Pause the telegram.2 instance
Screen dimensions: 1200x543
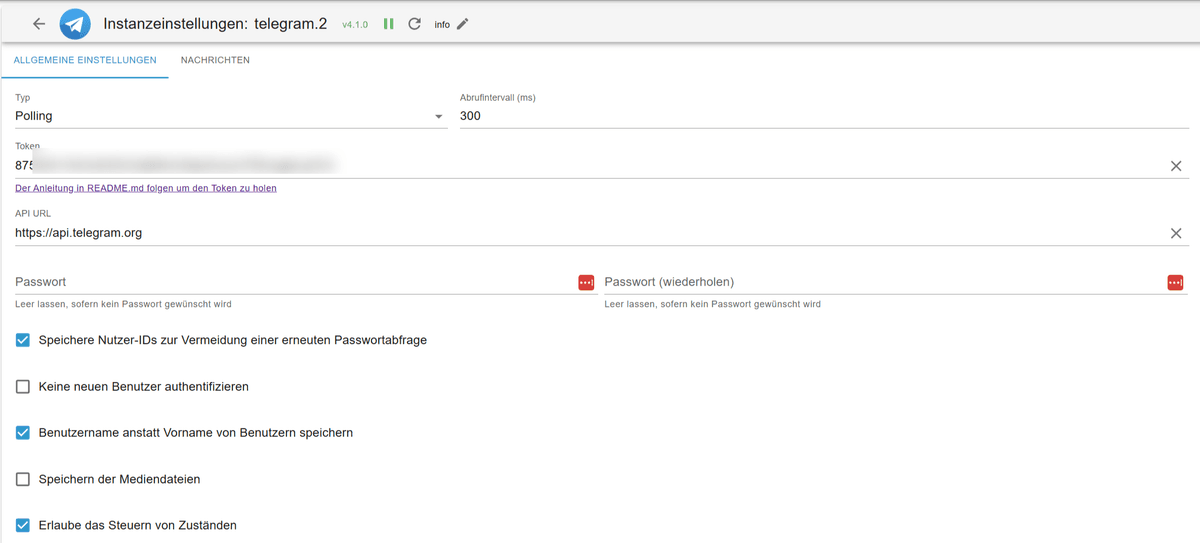click(x=389, y=24)
